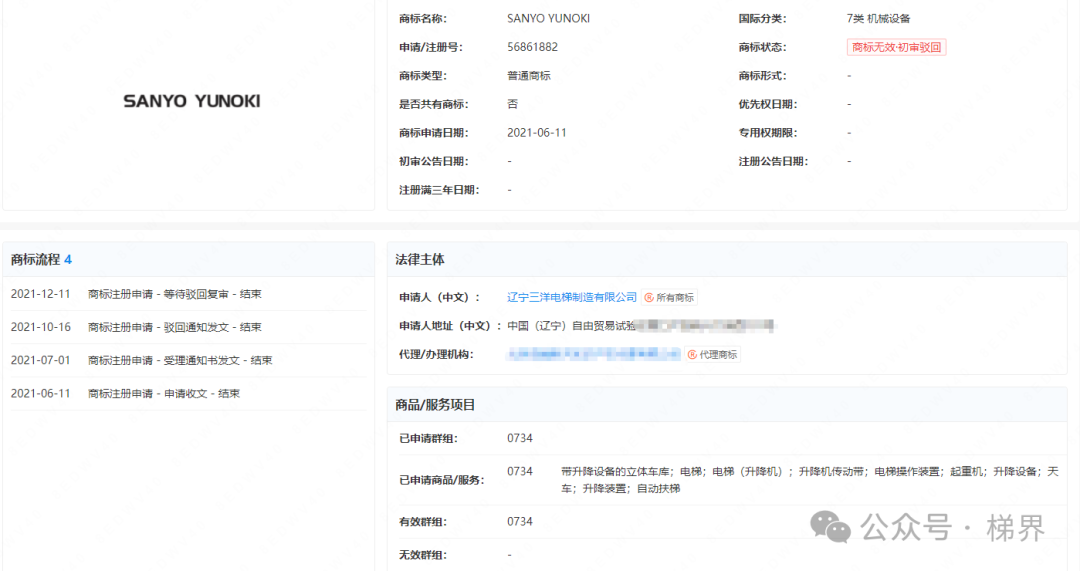1080x571 pixels.
Task: Click the application date 2021-06-11 value
Action: pyautogui.click(x=537, y=133)
